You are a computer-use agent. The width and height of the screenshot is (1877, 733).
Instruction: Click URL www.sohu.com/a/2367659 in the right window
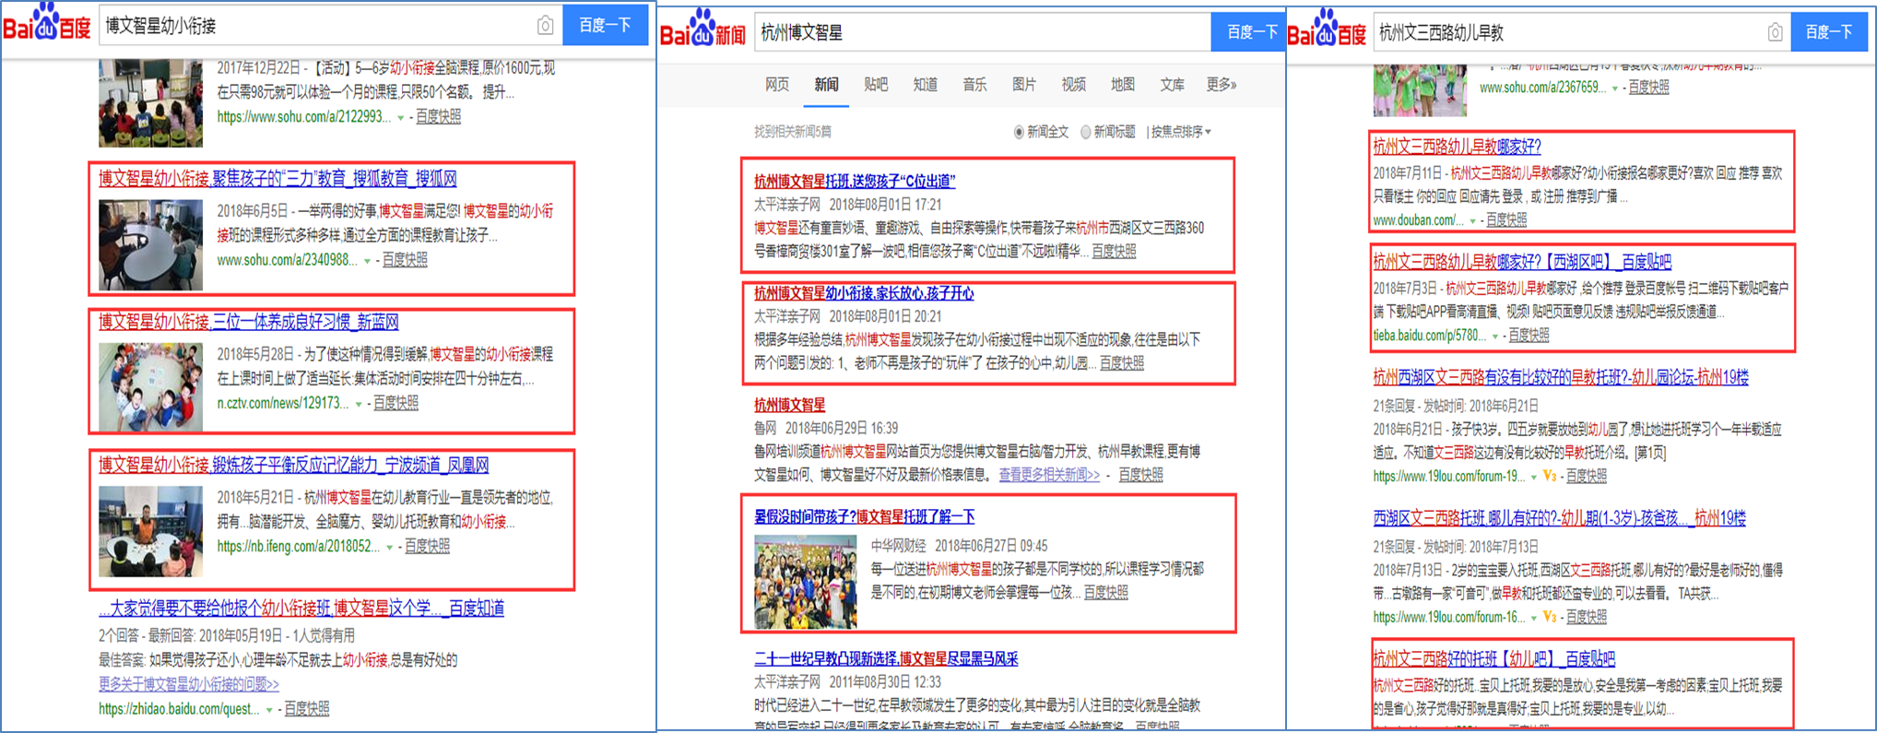(x=1543, y=88)
